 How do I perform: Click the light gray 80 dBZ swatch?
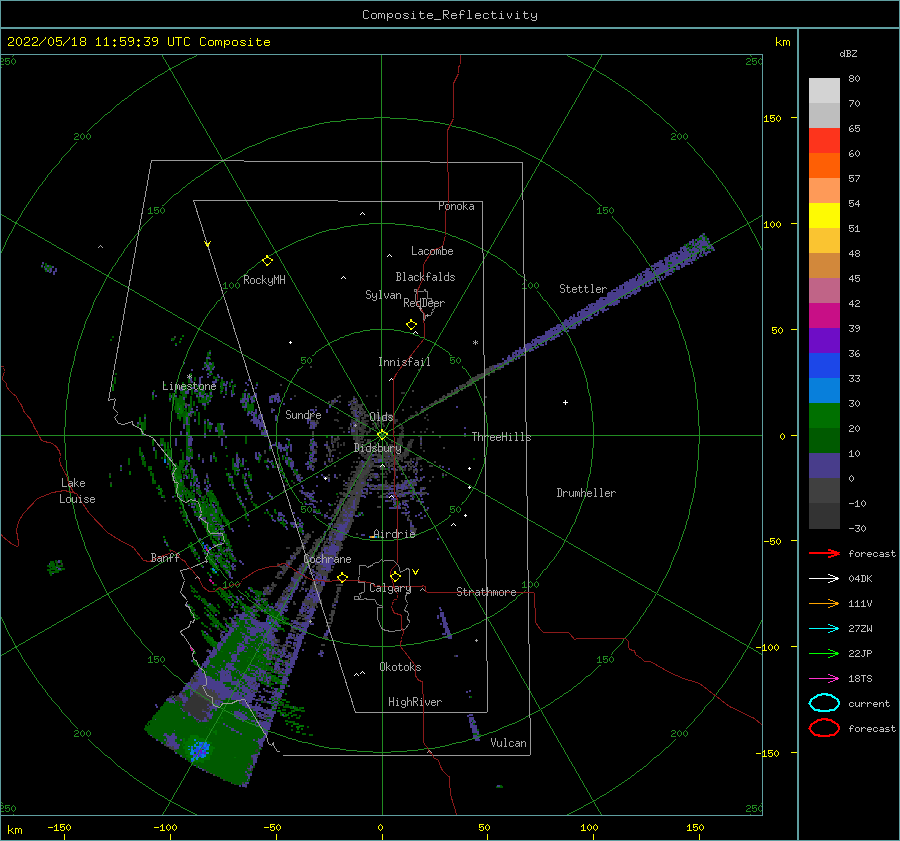click(x=824, y=90)
